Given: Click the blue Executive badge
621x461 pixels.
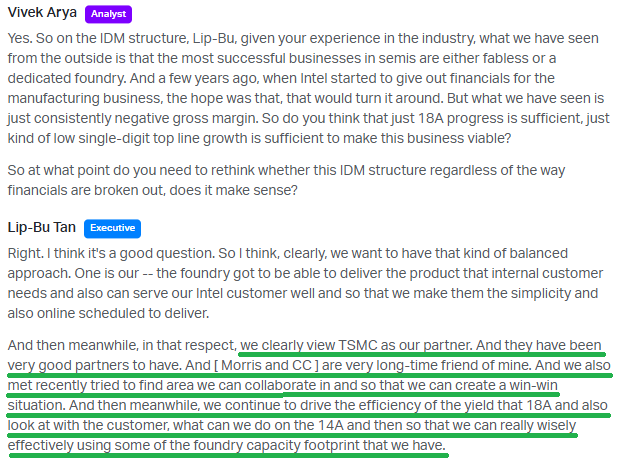Looking at the screenshot, I should [112, 229].
